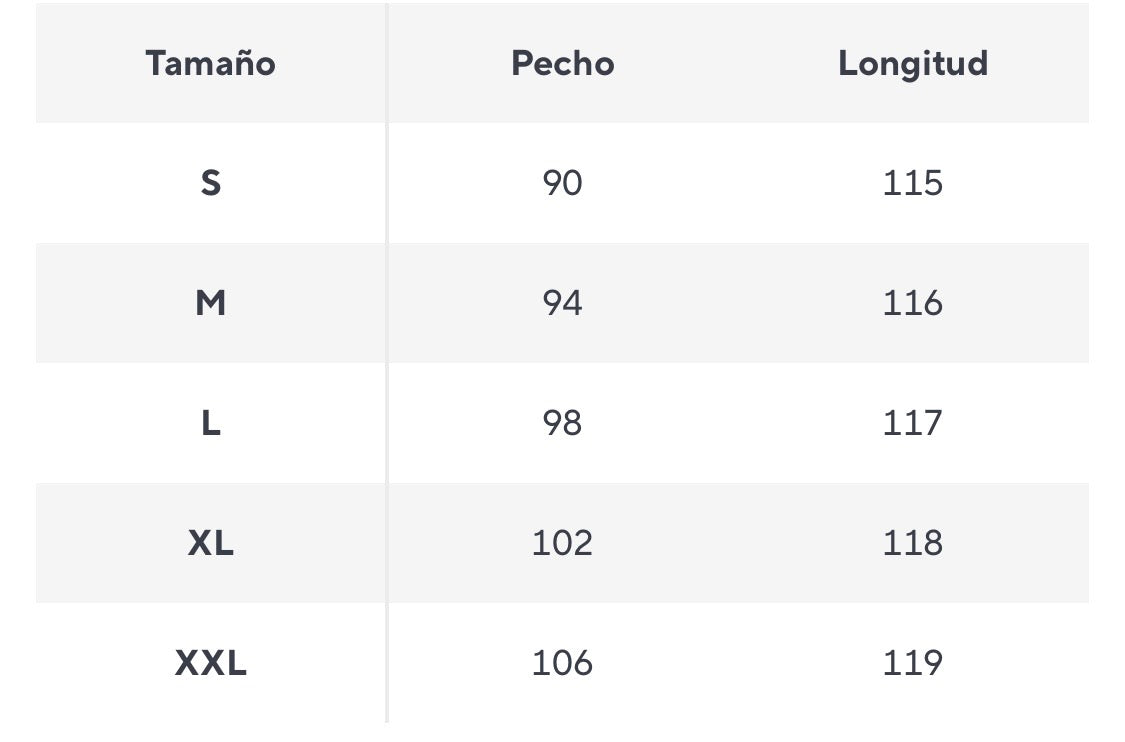Click the chest value 106
The image size is (1125, 742).
pyautogui.click(x=562, y=663)
